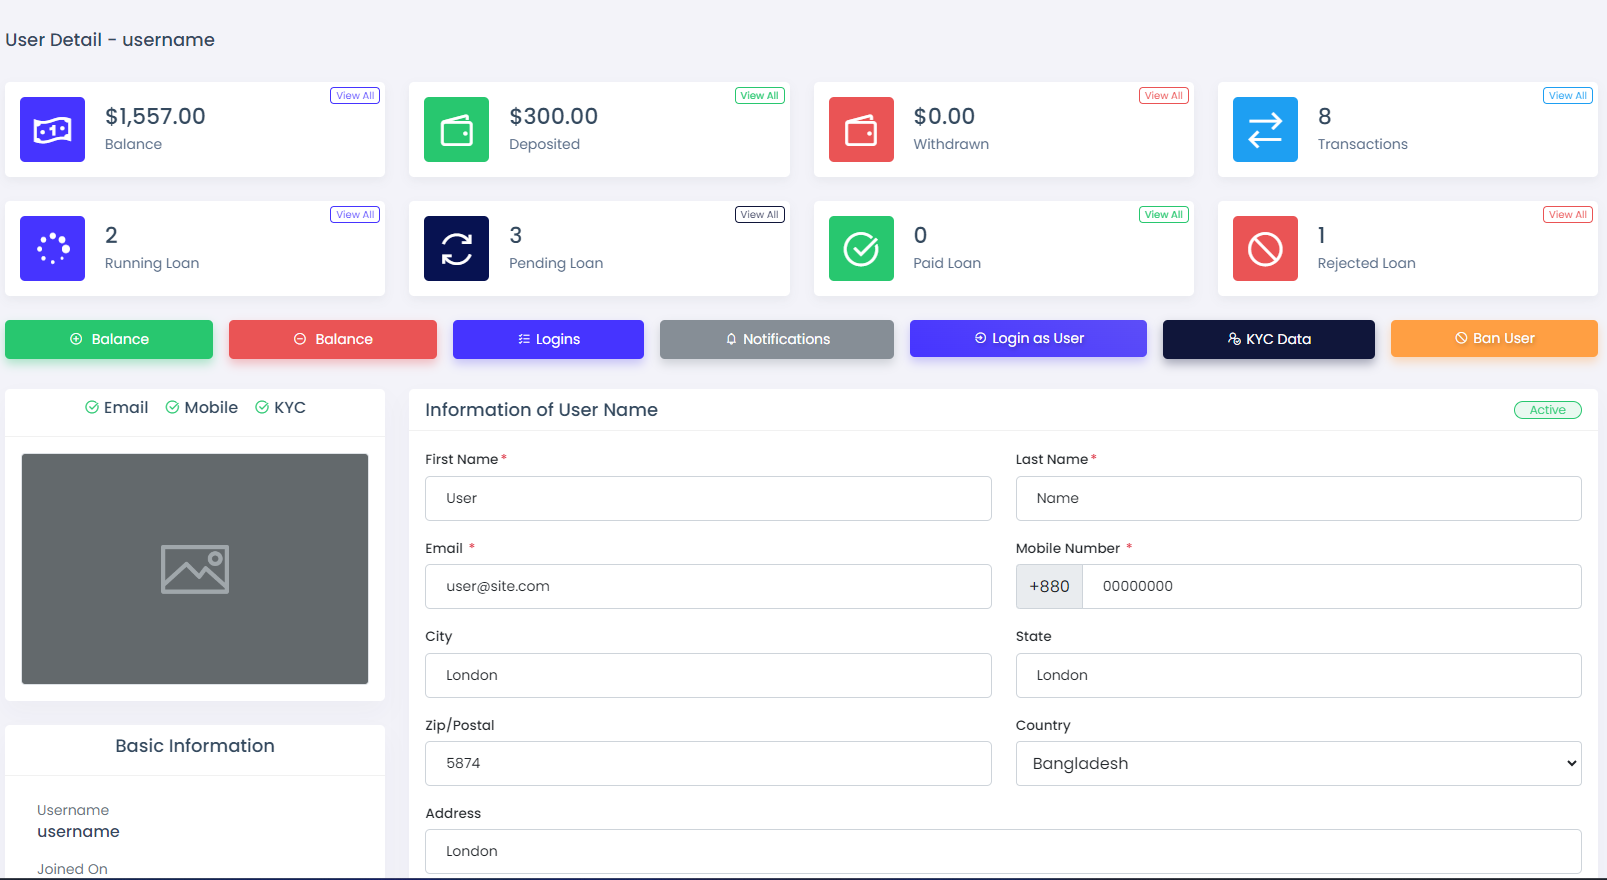Open the Country dropdown showing Bangladesh

pos(1298,764)
